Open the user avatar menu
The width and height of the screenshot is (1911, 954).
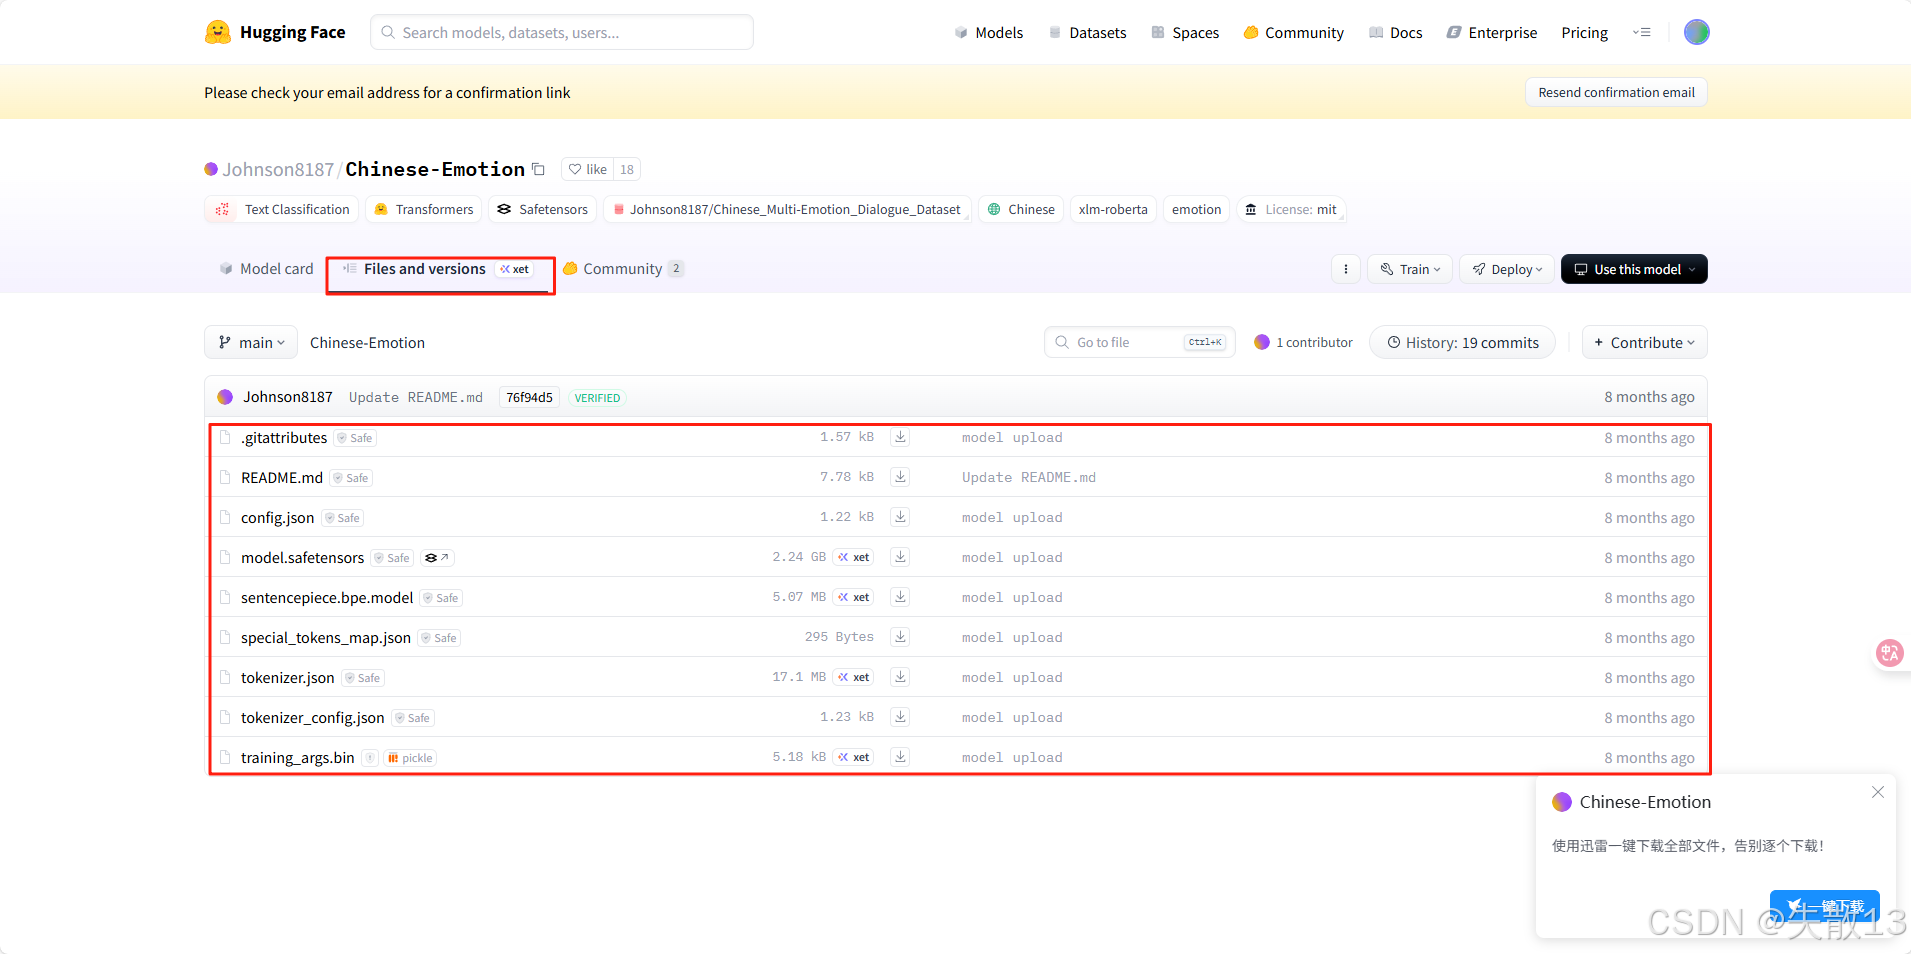point(1696,32)
